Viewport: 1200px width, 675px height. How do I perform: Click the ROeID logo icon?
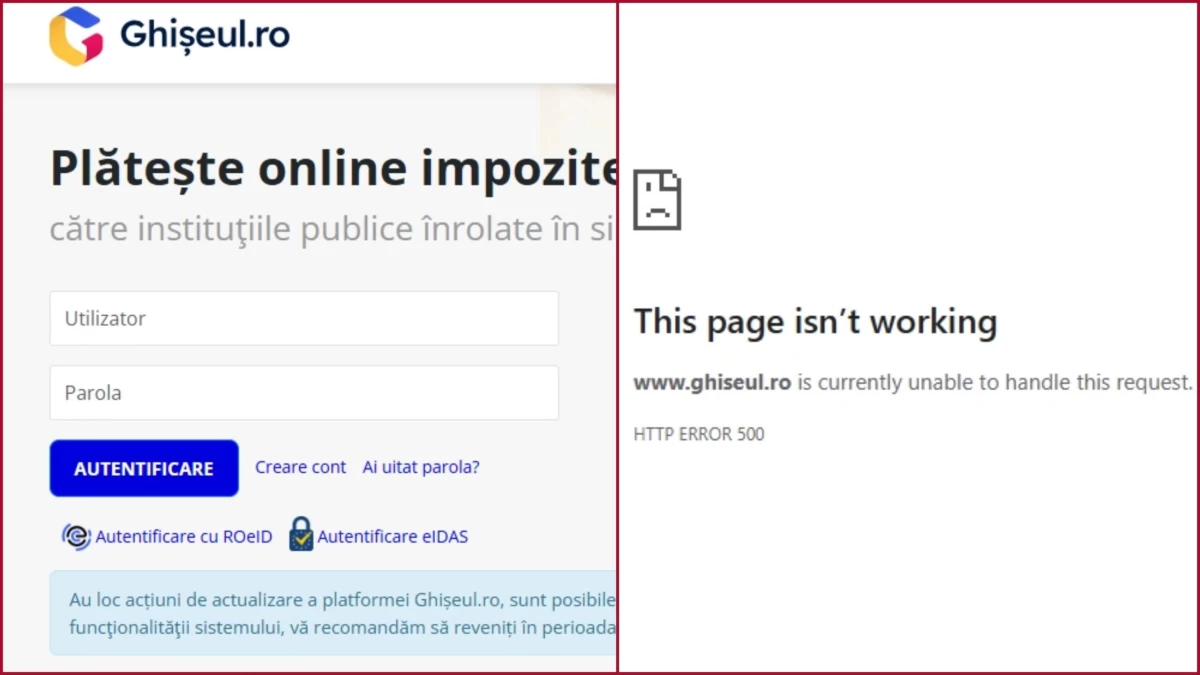[76, 536]
